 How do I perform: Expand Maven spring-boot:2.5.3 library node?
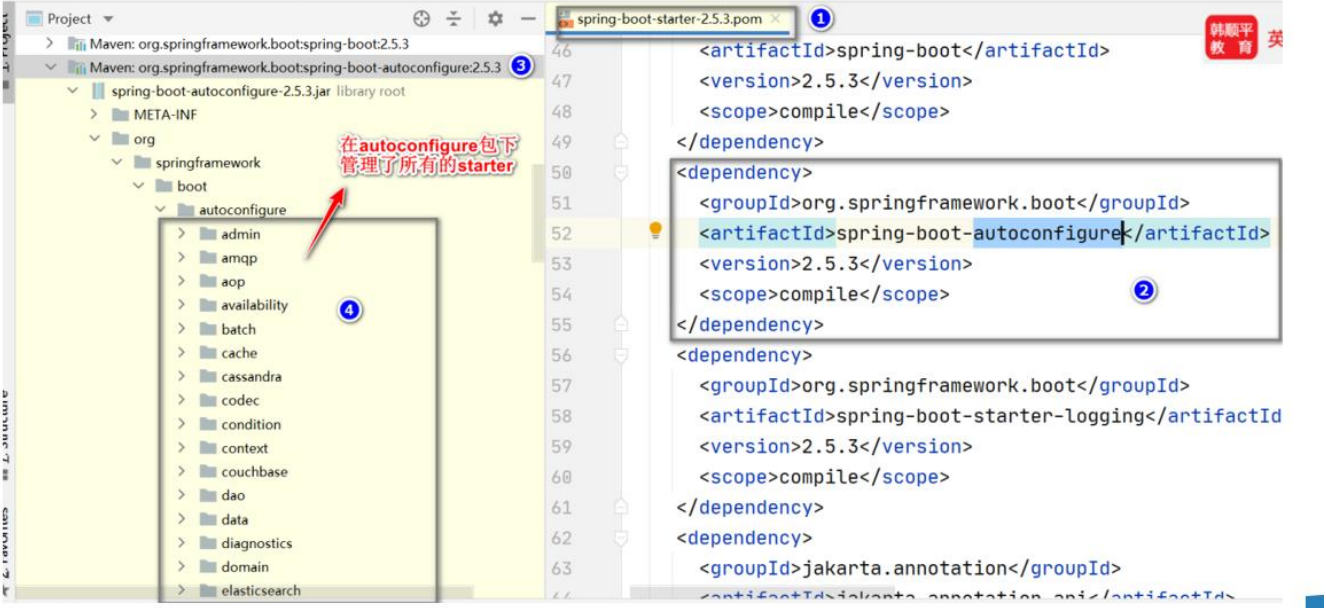pos(50,43)
